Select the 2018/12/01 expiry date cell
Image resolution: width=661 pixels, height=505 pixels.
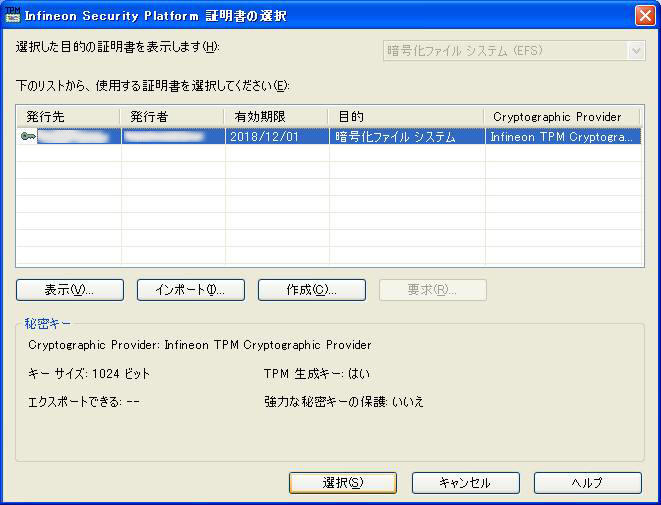tap(277, 137)
